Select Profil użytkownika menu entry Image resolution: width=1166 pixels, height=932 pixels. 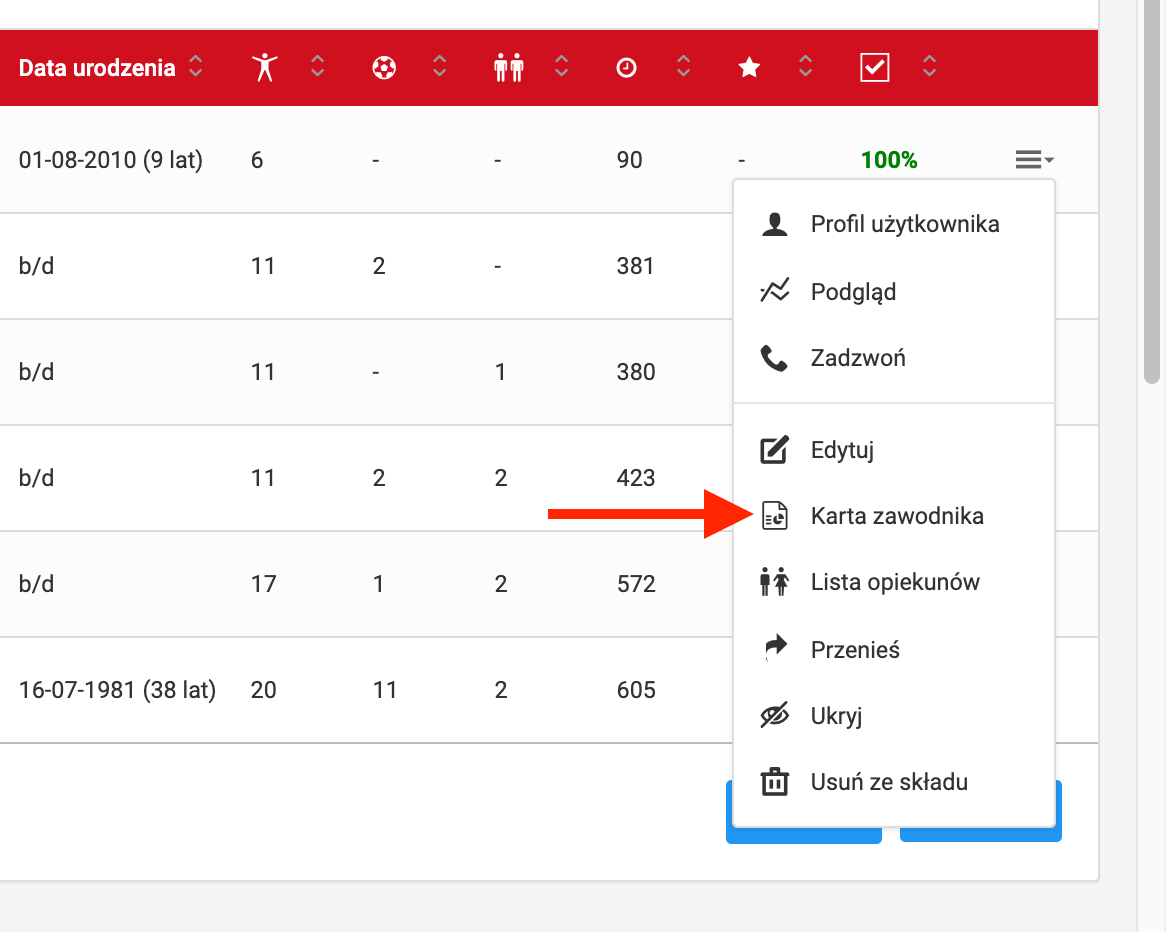click(904, 224)
